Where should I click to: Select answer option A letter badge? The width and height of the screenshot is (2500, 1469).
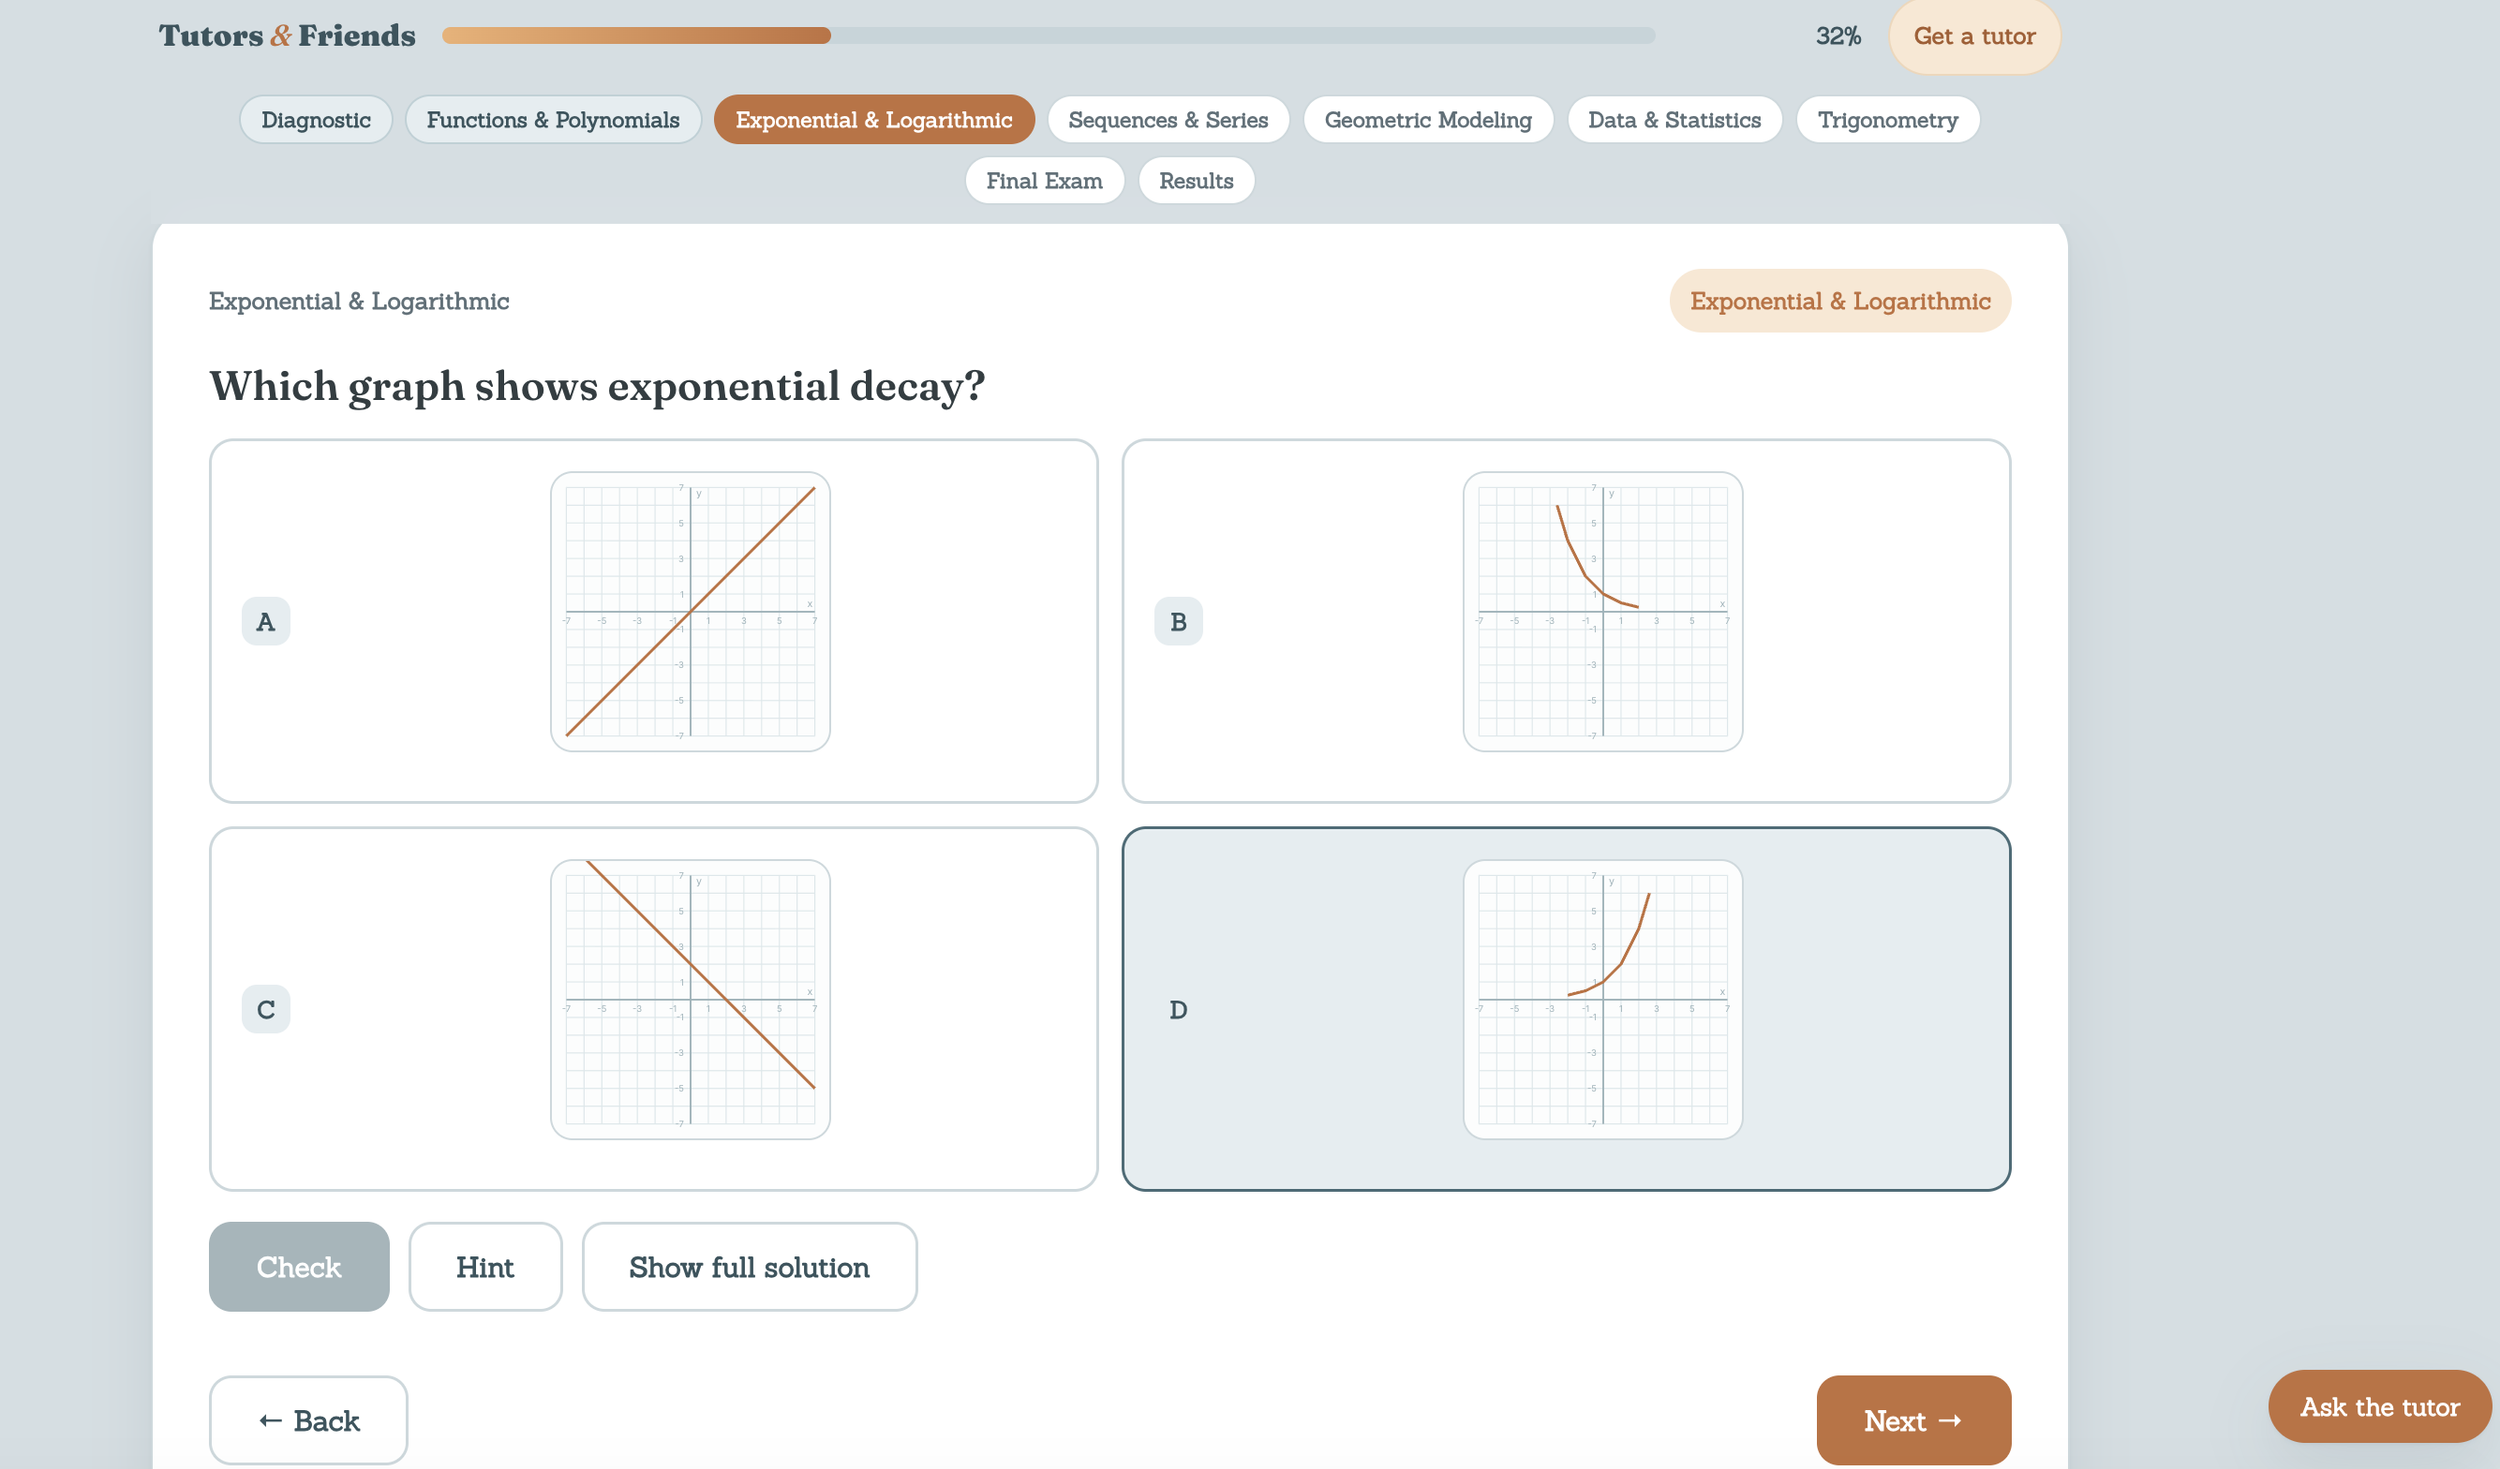266,621
